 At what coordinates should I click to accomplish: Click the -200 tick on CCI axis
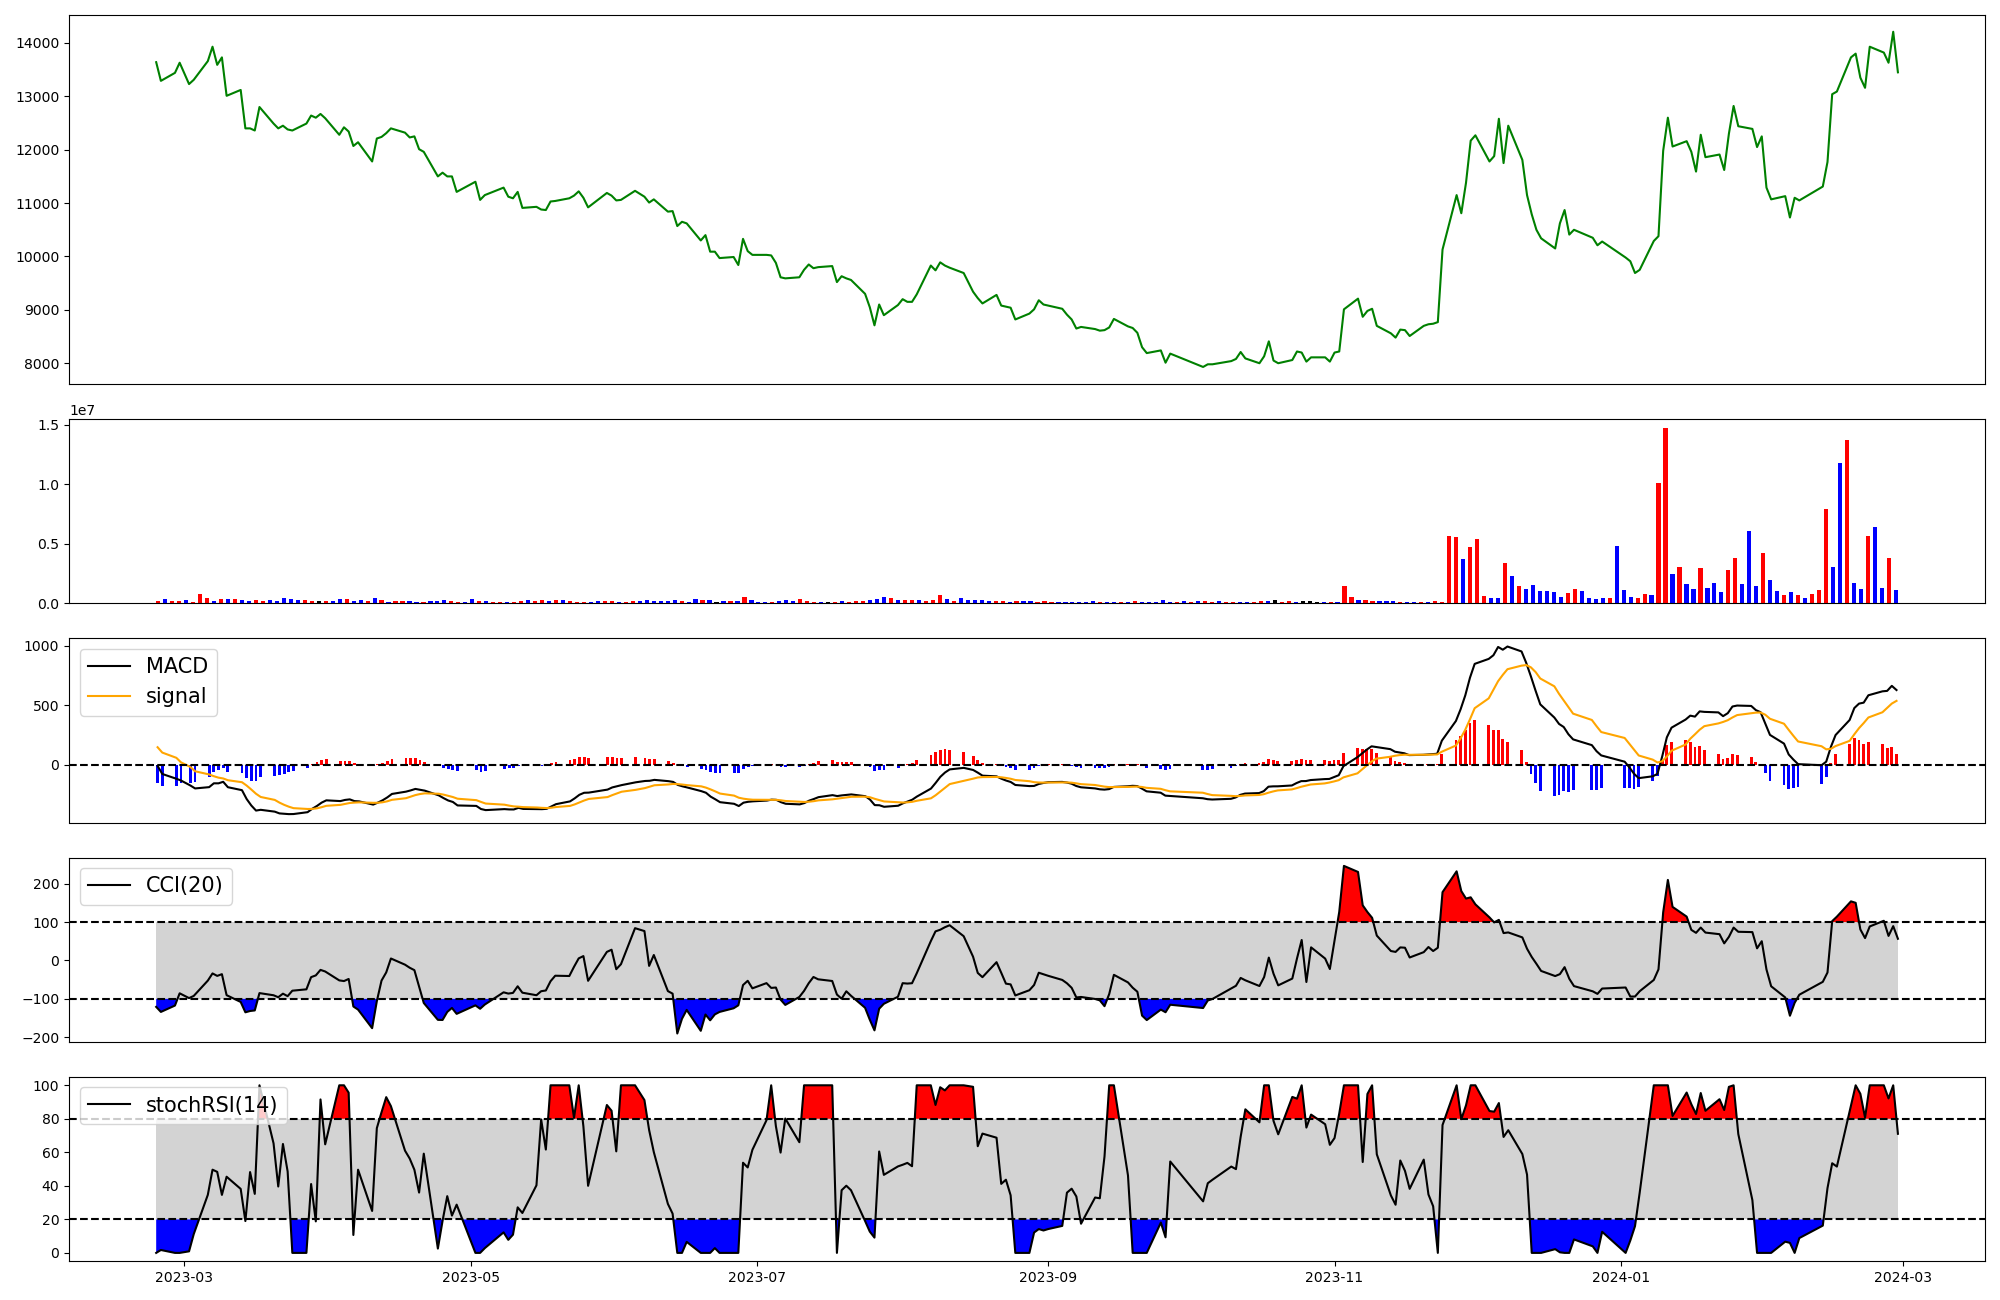click(x=40, y=1038)
